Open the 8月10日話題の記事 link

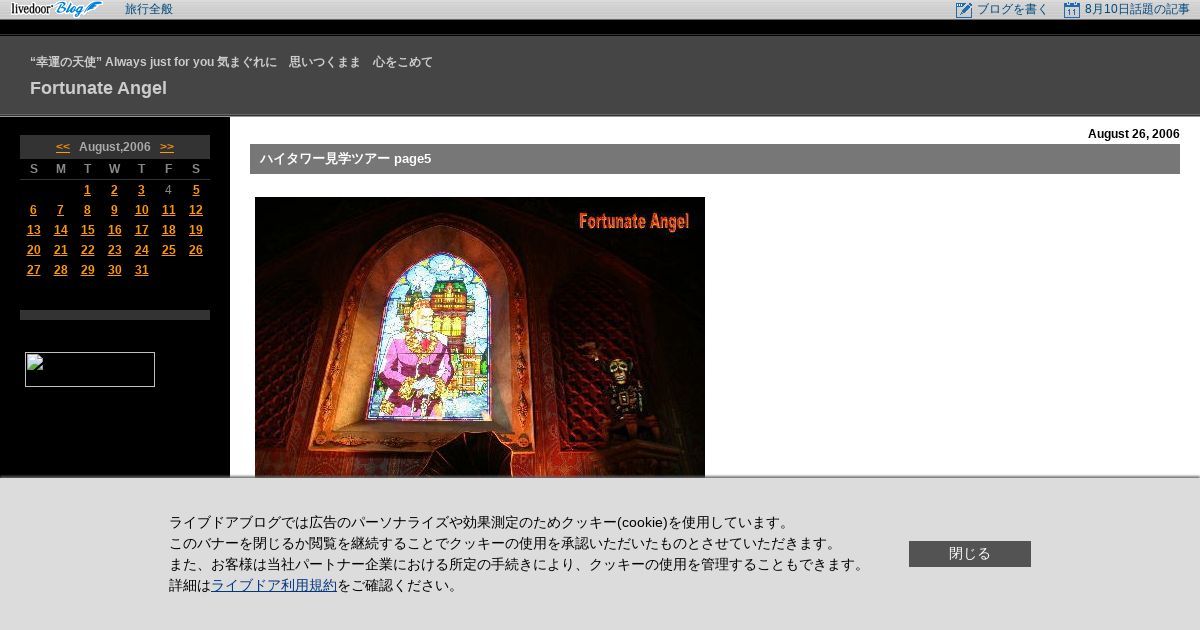(x=1137, y=9)
